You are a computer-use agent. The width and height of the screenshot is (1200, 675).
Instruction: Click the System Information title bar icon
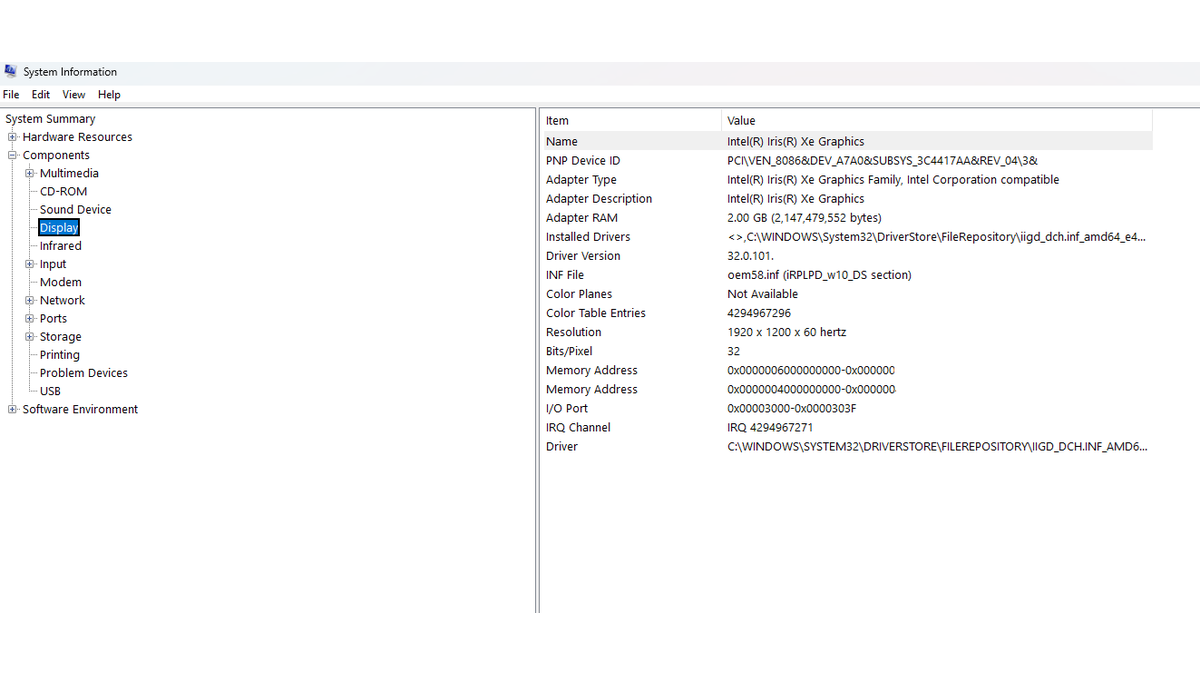click(x=10, y=71)
